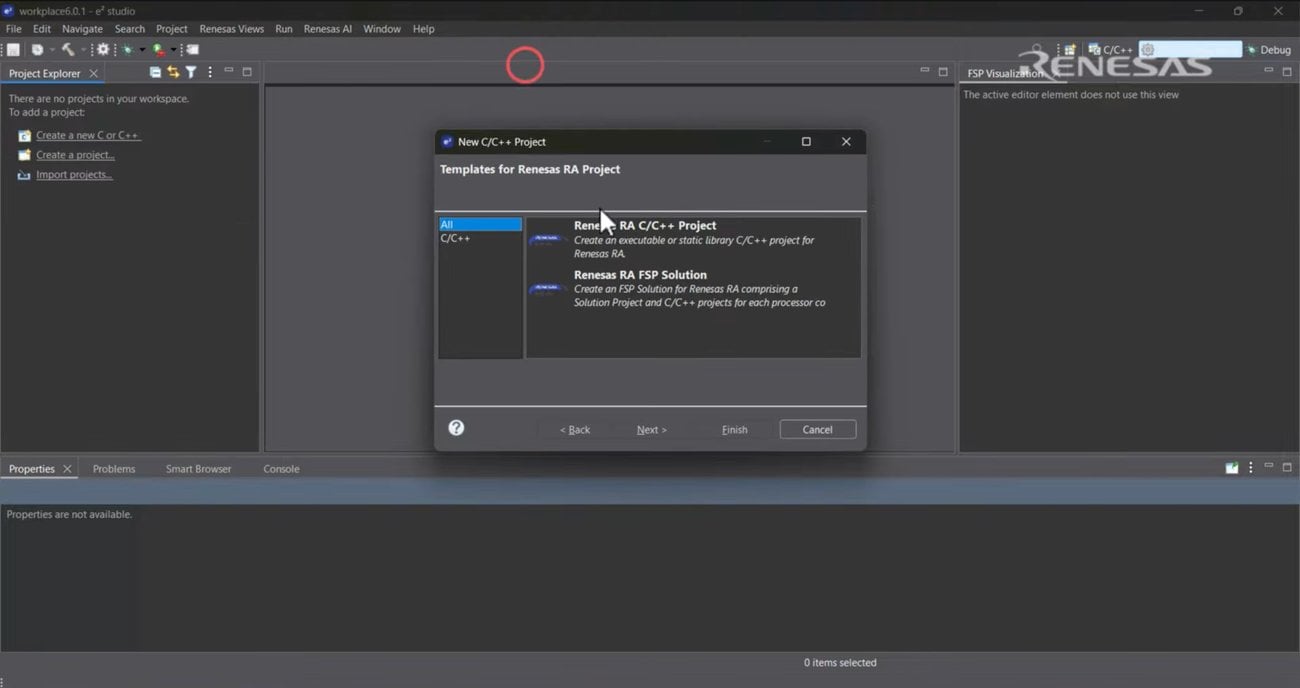Select Renesas RA C/C++ Project template
This screenshot has height=688, width=1300.
coord(693,240)
